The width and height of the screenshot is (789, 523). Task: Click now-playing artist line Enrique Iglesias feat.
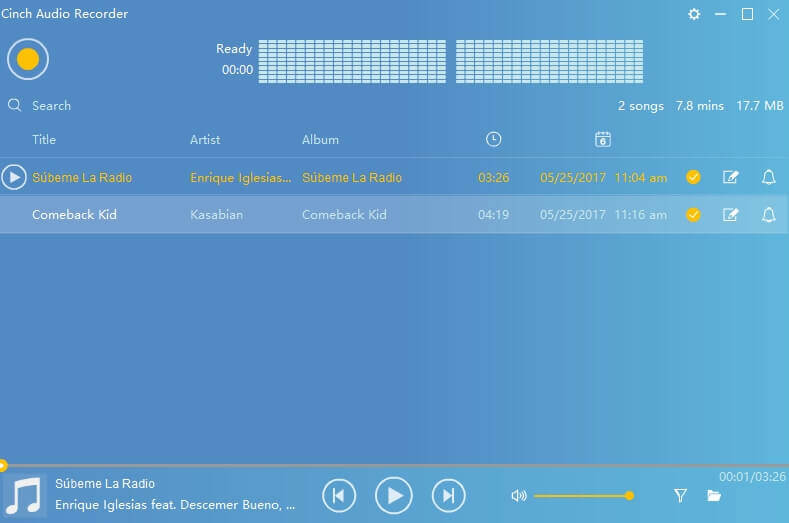coord(175,505)
